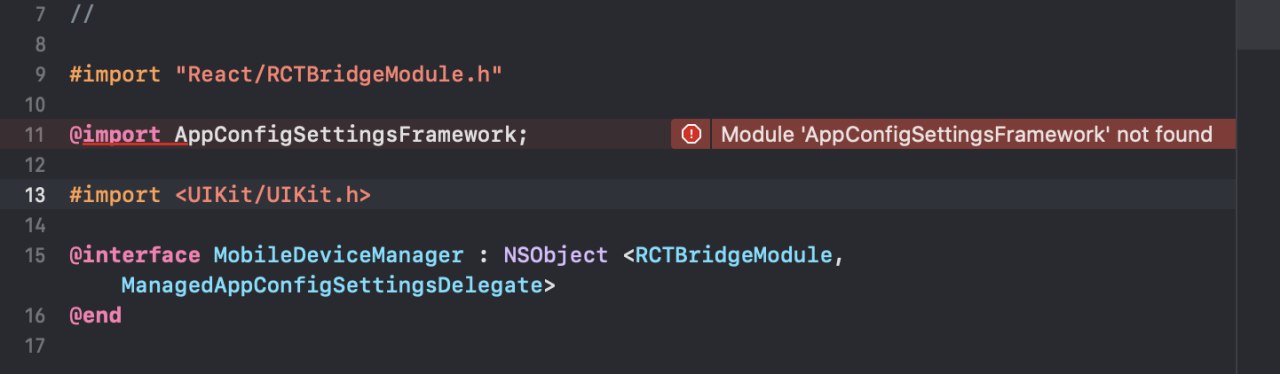The image size is (1280, 374).
Task: Select line number 12 in the gutter
Action: (34, 164)
